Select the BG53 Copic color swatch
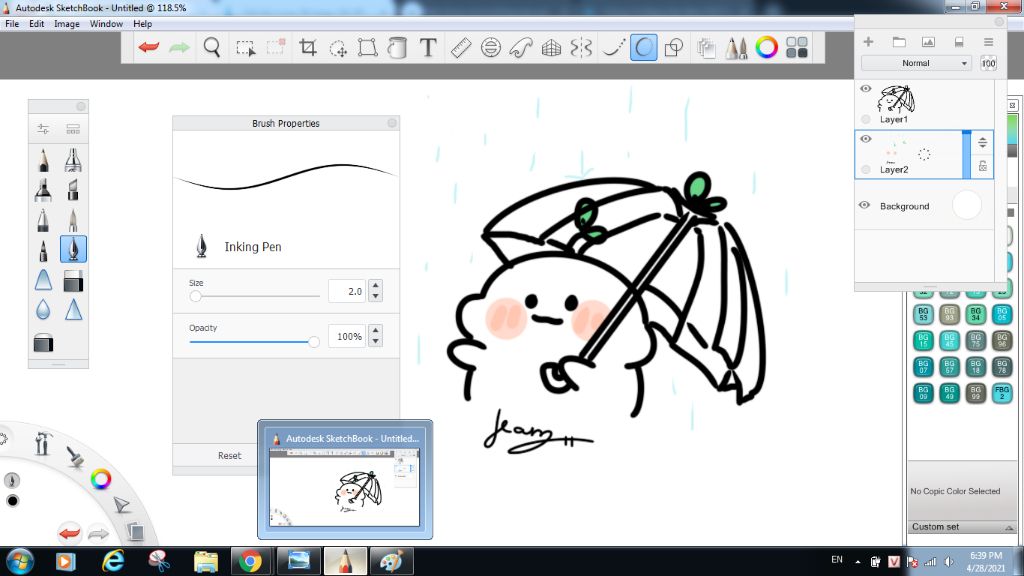 point(923,314)
